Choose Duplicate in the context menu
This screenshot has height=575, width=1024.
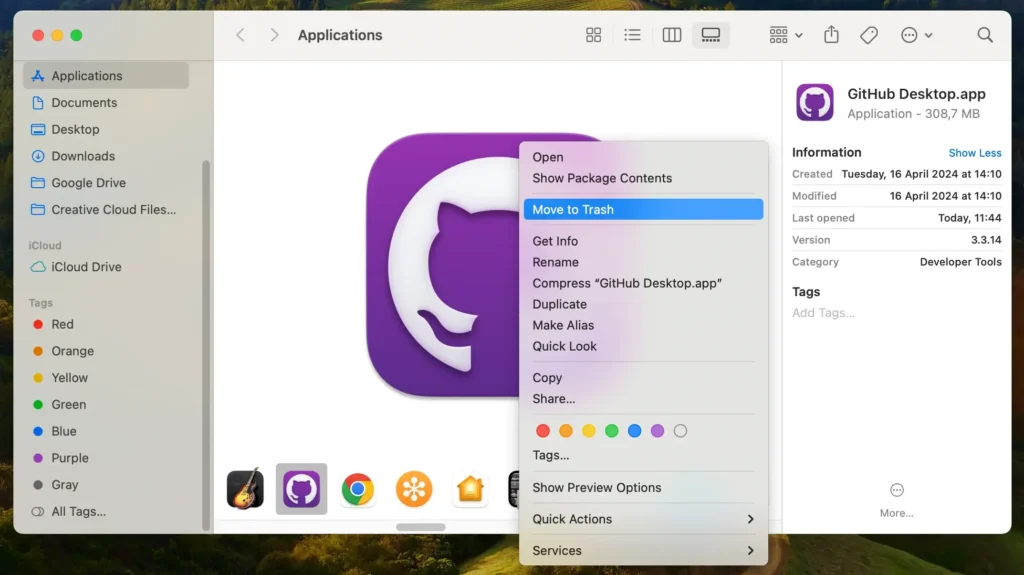(x=643, y=304)
